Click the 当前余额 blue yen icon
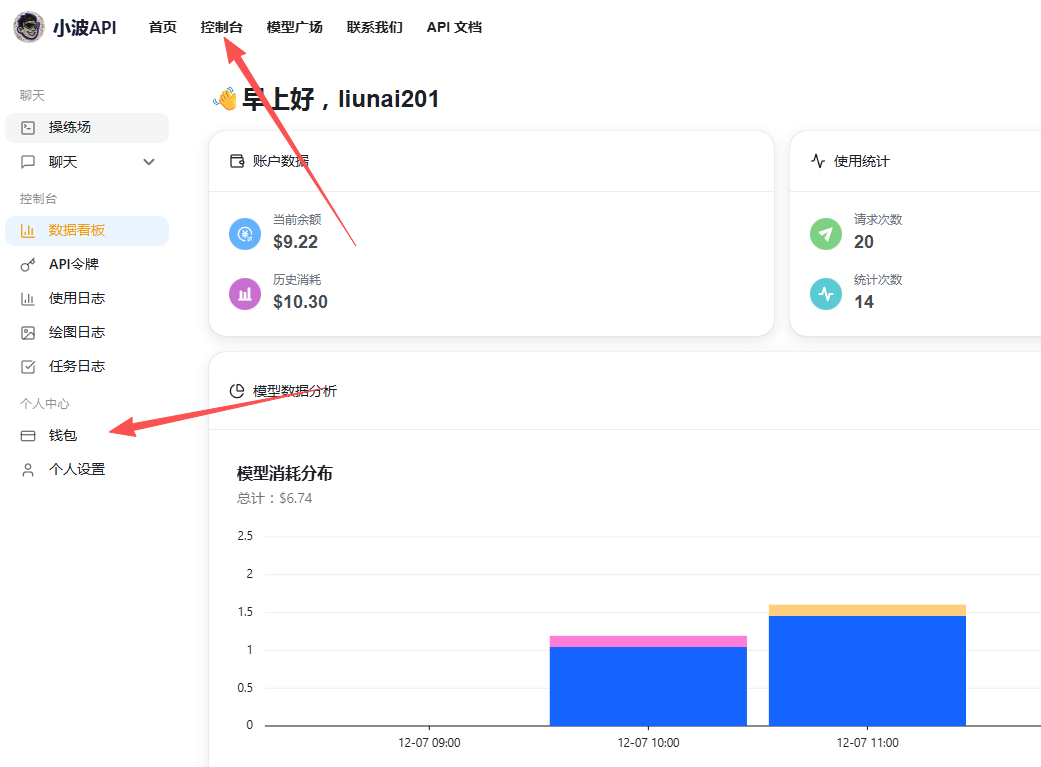Image resolution: width=1041 pixels, height=767 pixels. point(244,234)
